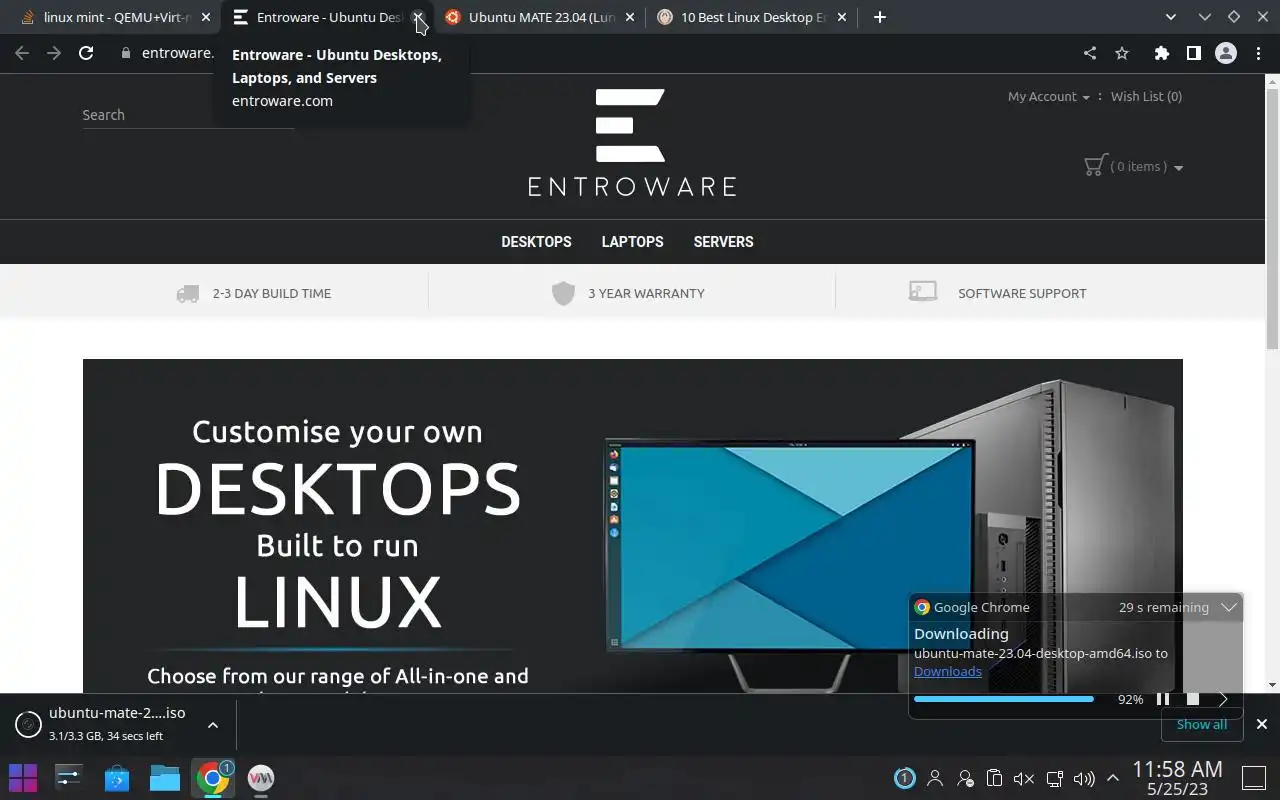This screenshot has height=800, width=1280.
Task: Go back in browser history
Action: (x=22, y=53)
